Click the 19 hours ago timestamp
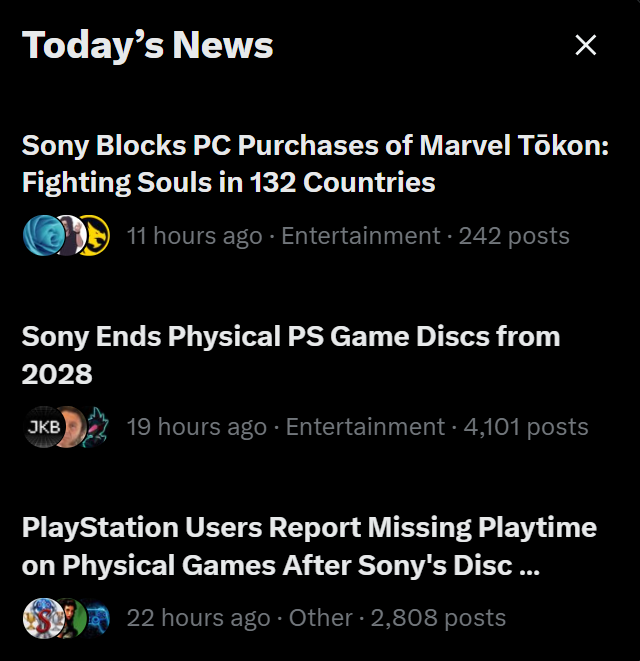This screenshot has height=661, width=640. 197,427
